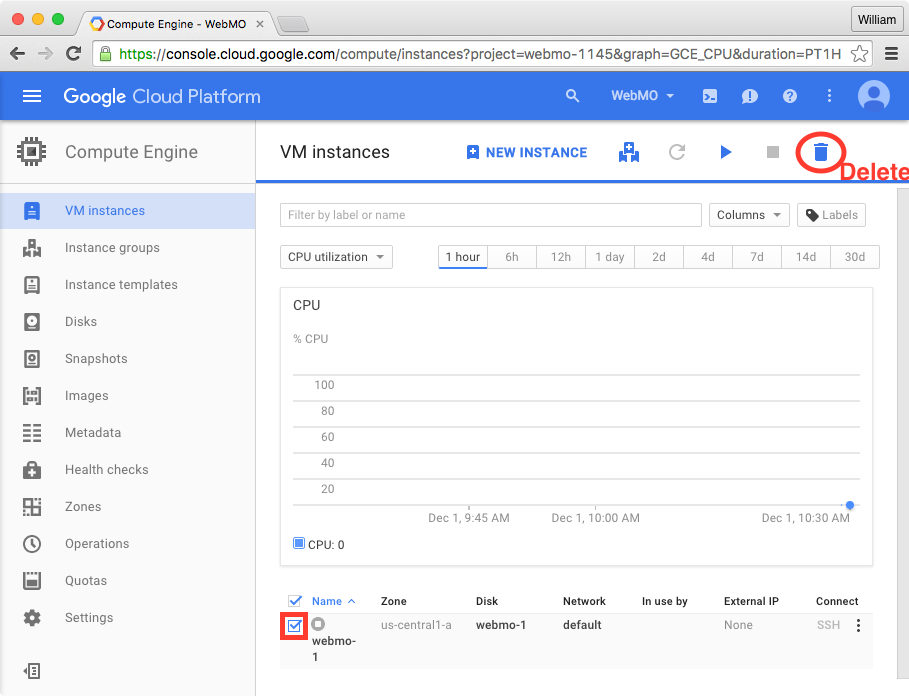Viewport: 909px width, 696px height.
Task: Open the Cloud Shell terminal icon
Action: [709, 96]
